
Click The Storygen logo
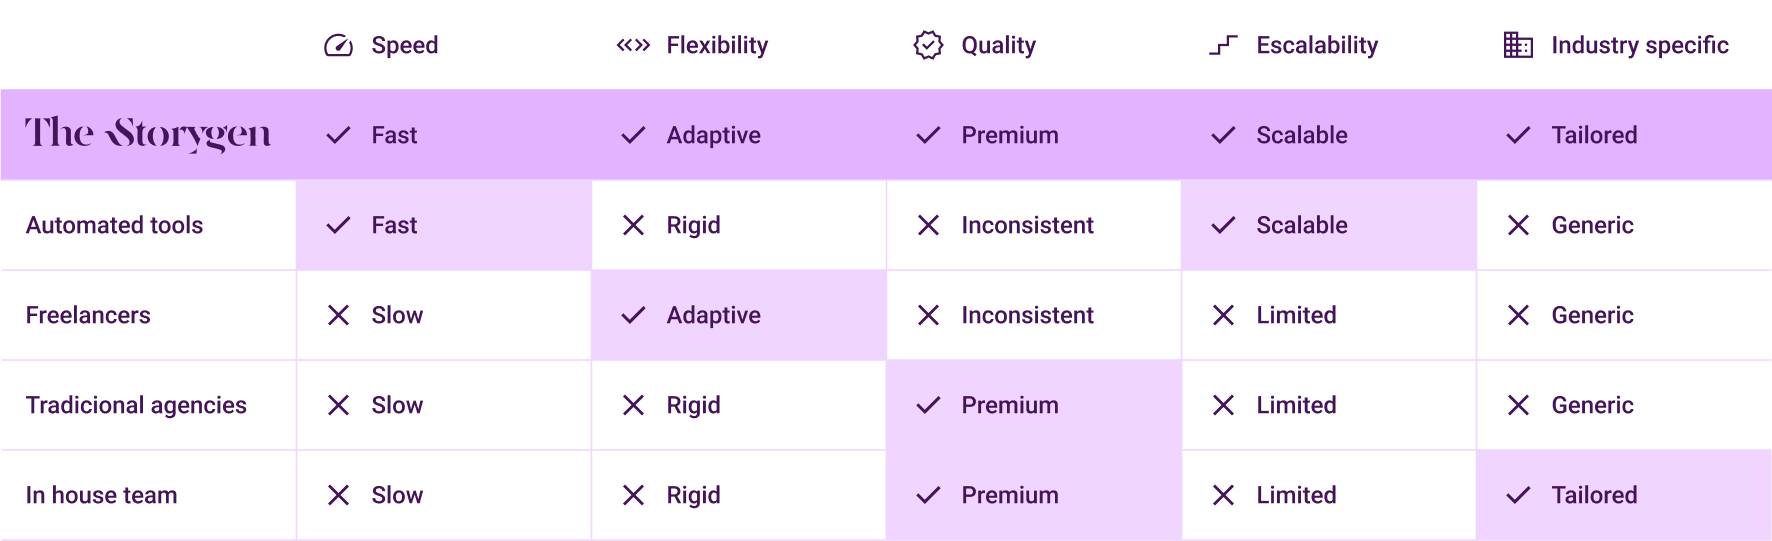point(148,134)
